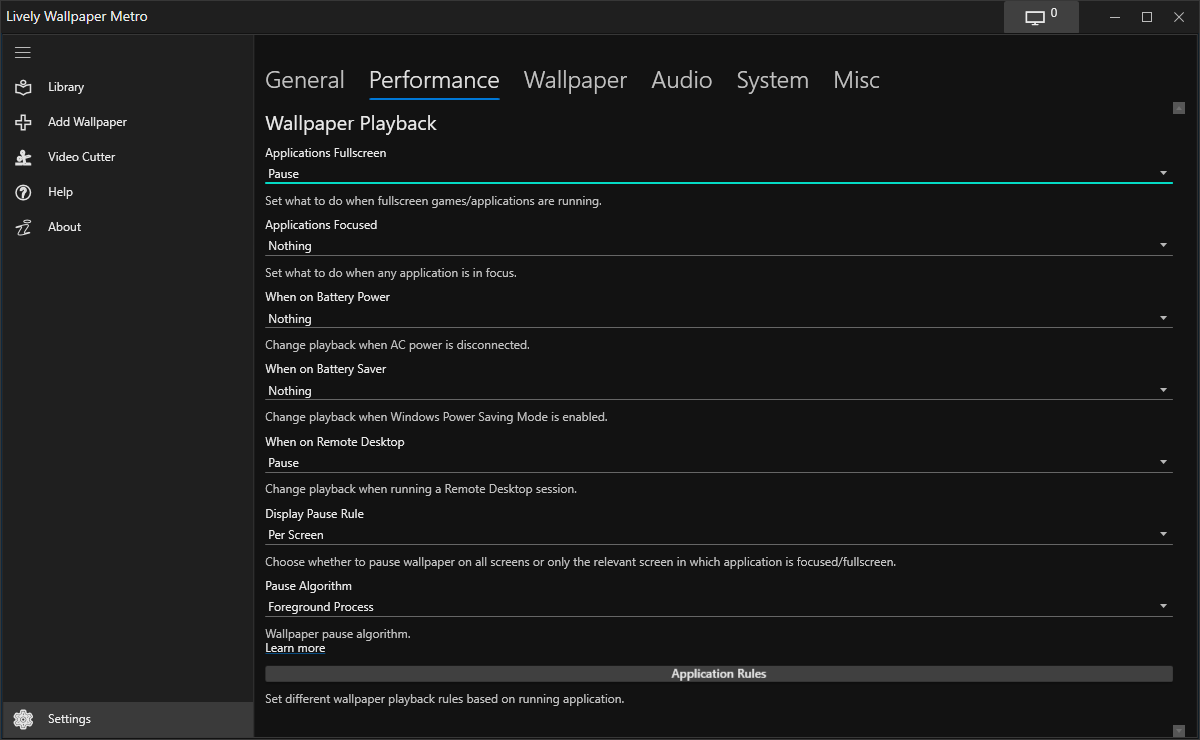Open the Video Cutter icon
The height and width of the screenshot is (740, 1200).
23,157
